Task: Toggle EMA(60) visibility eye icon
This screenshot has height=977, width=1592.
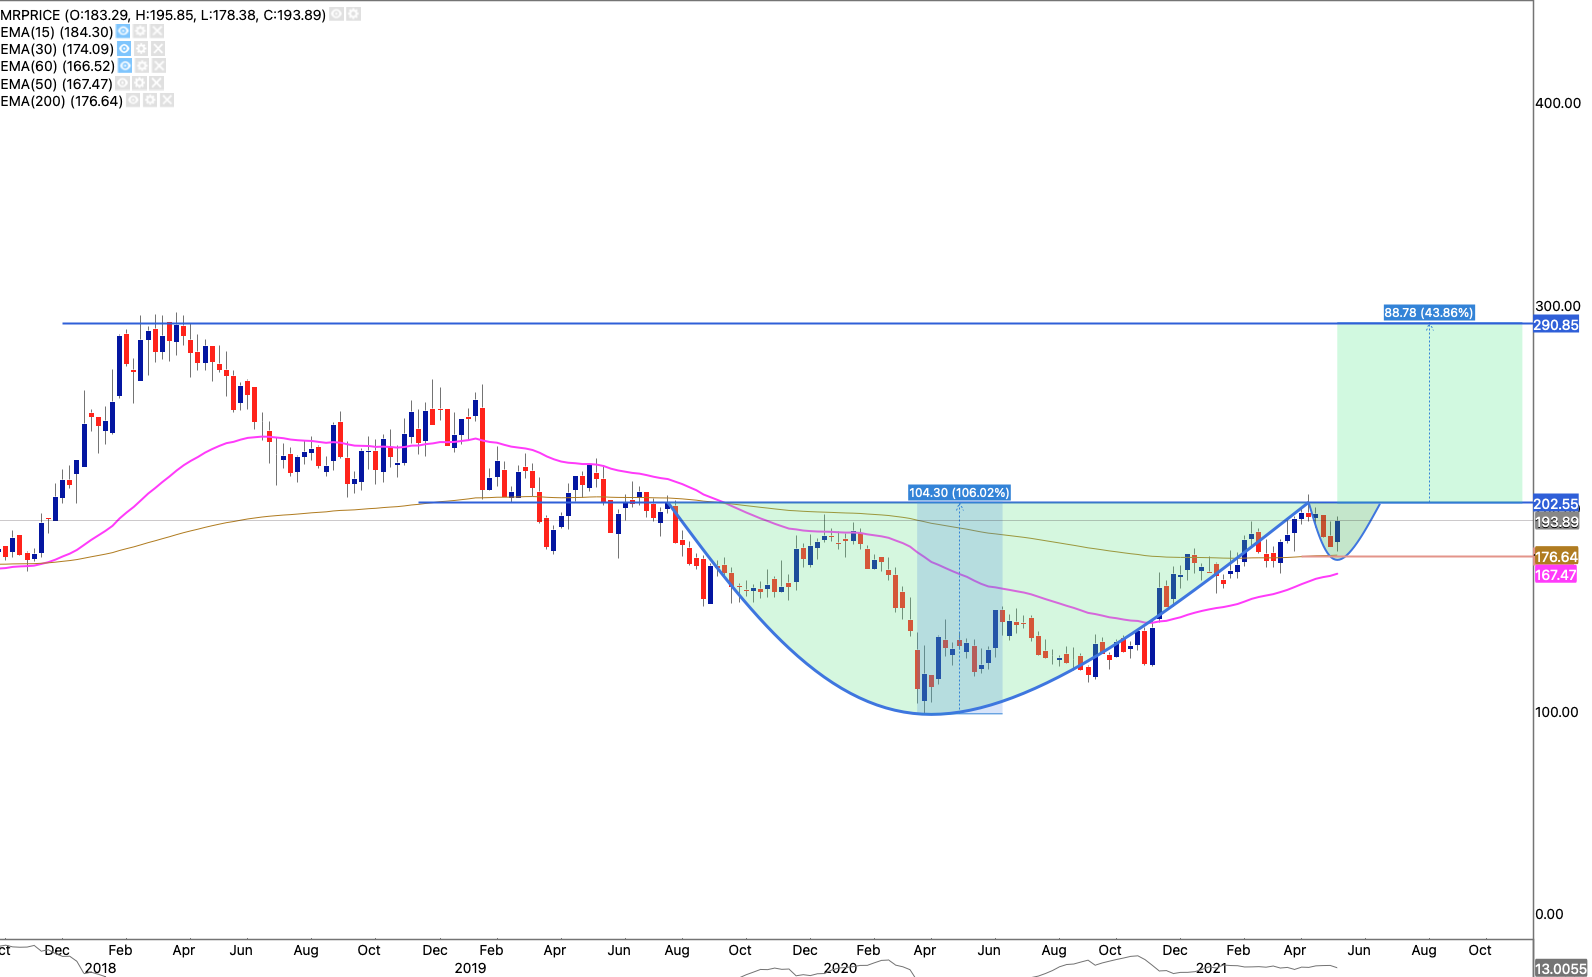Action: pos(124,66)
